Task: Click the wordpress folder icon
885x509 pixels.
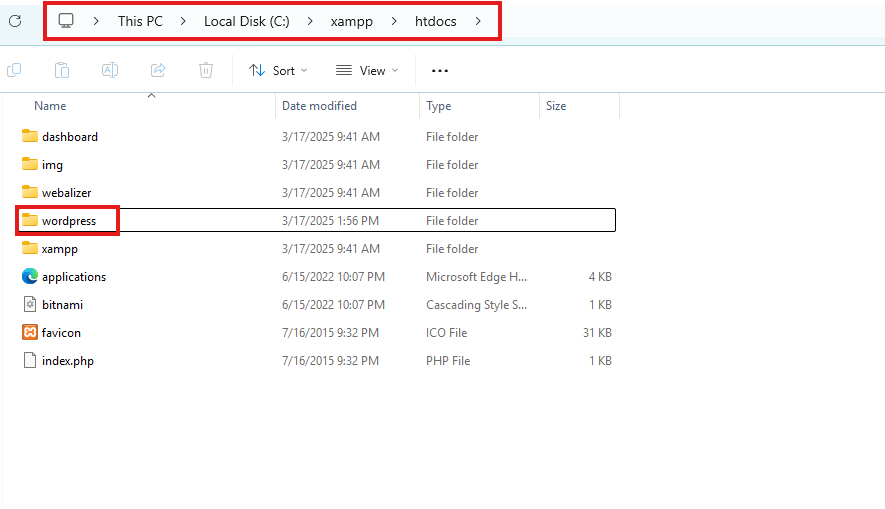Action: point(30,220)
